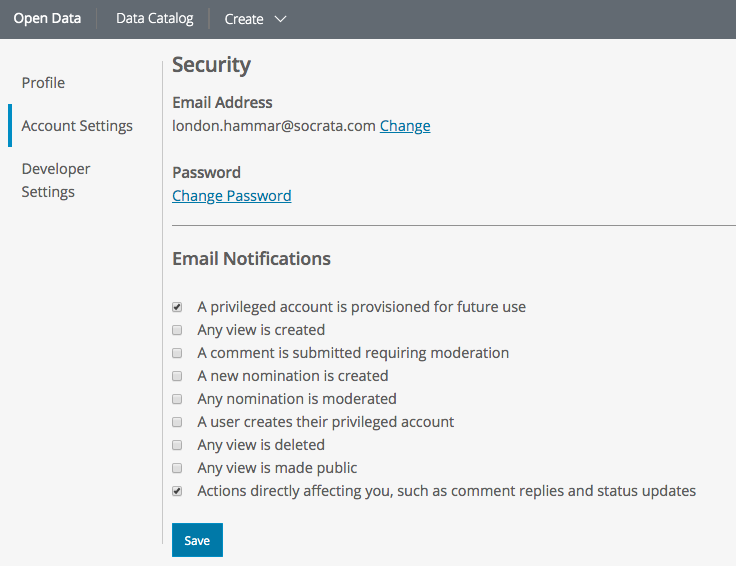Open the Data Catalog menu item
736x566 pixels.
[x=154, y=18]
